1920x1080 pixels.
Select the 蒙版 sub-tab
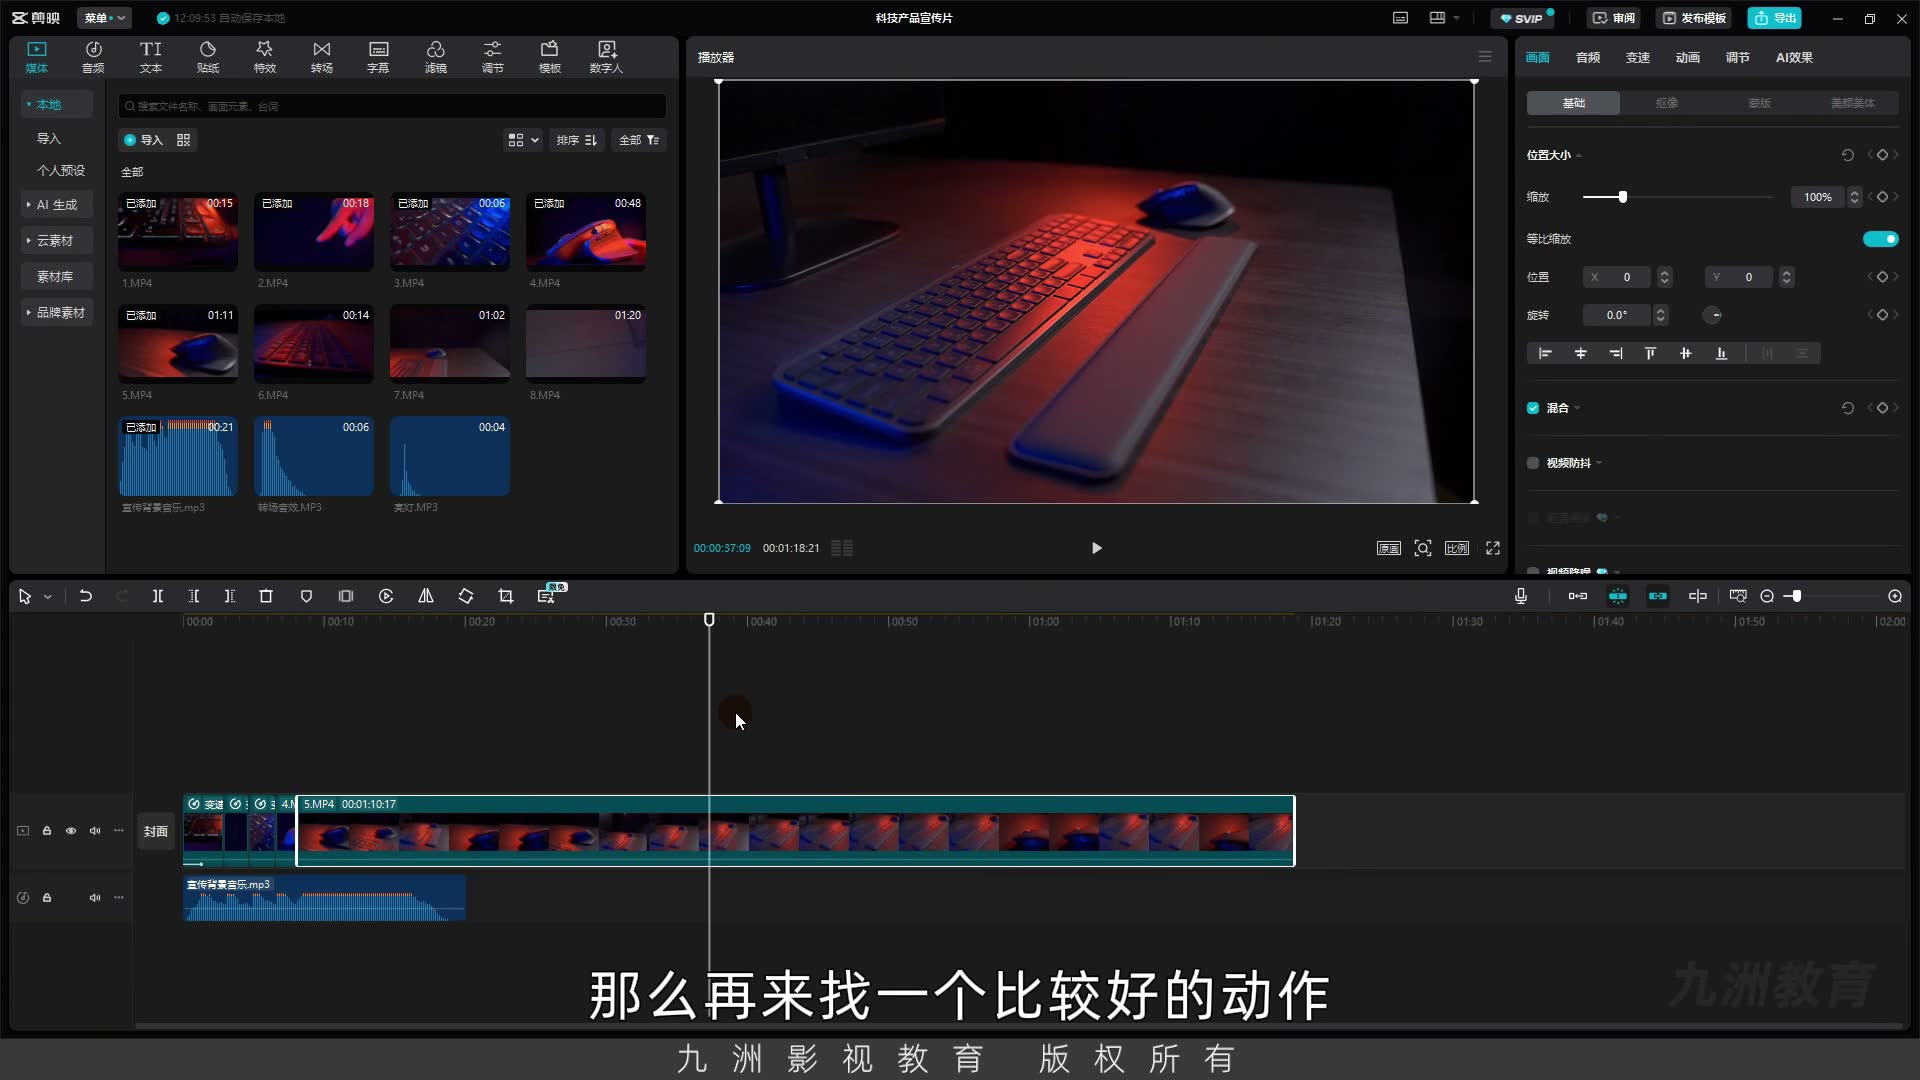pos(1759,103)
